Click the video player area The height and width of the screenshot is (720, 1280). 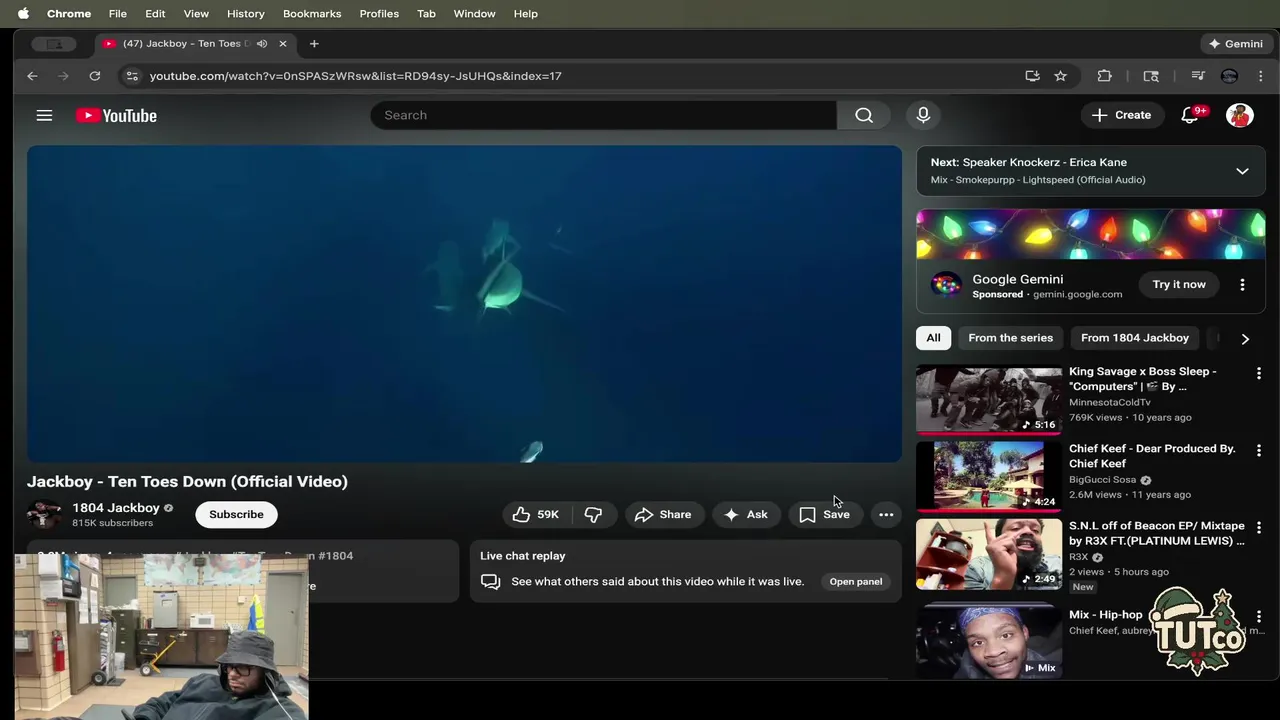click(464, 304)
